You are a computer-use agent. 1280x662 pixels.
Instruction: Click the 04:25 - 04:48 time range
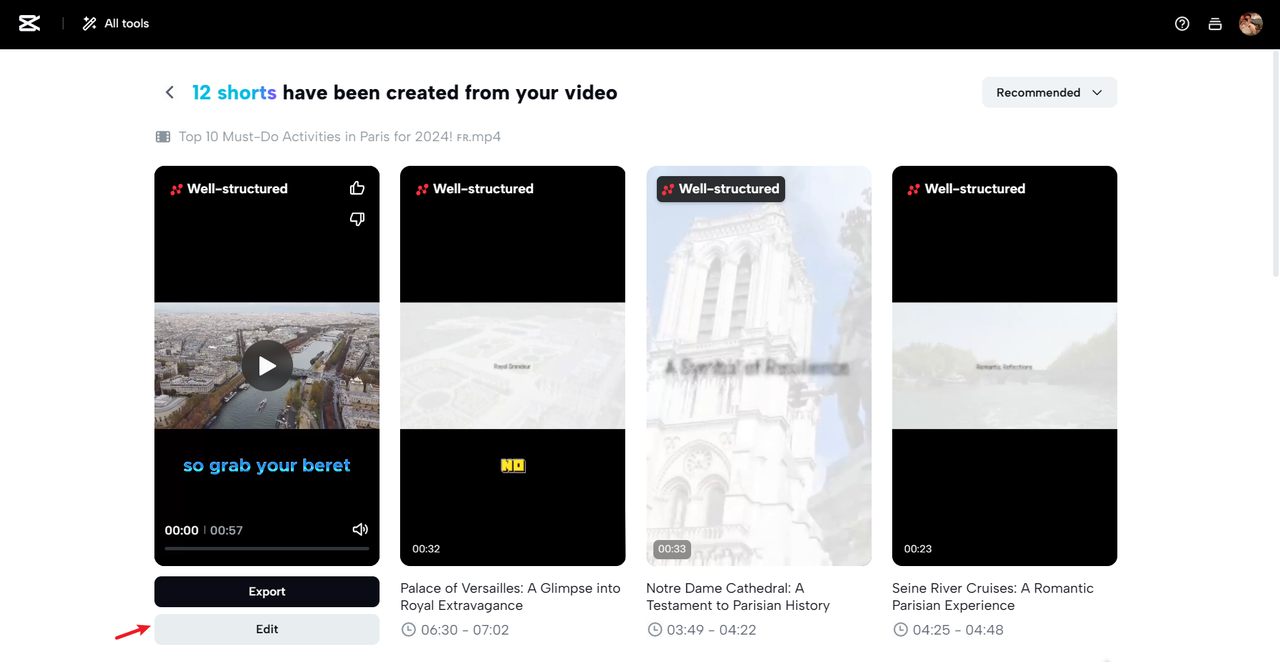pos(958,630)
